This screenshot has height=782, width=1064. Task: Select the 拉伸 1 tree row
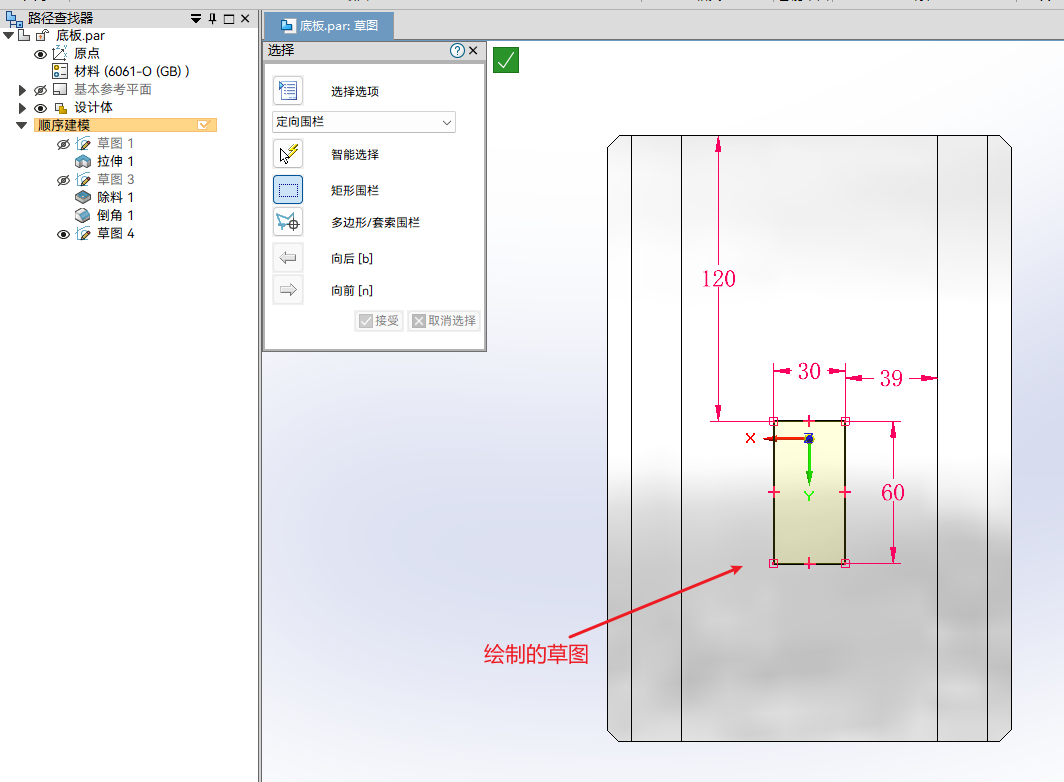115,162
